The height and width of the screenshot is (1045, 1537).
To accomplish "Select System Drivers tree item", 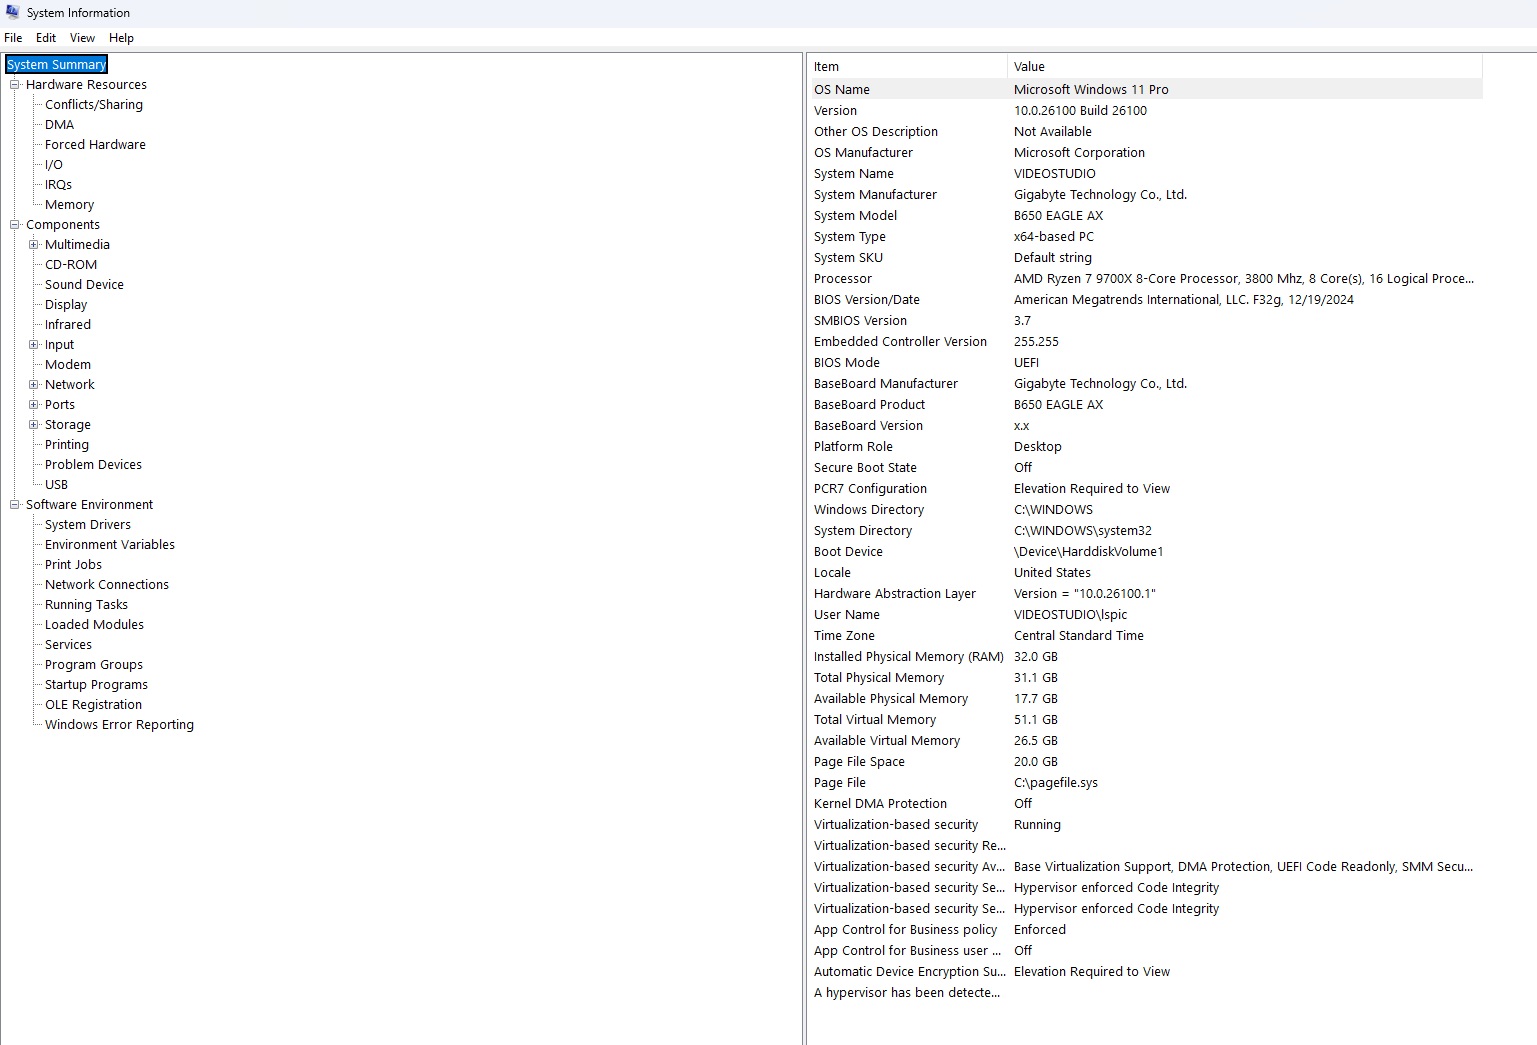I will (x=88, y=525).
